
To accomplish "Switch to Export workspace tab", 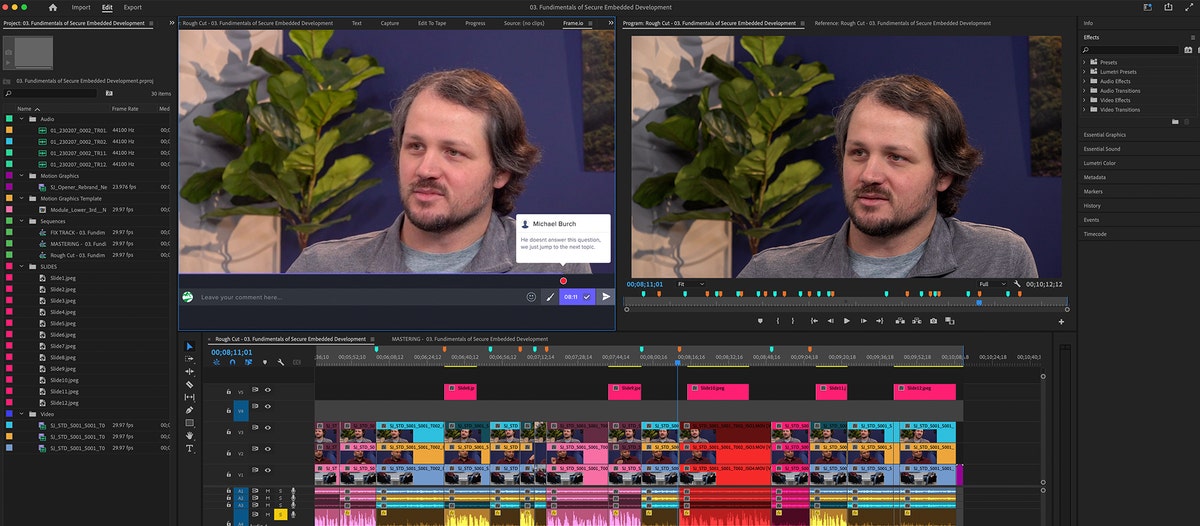I will coord(132,7).
